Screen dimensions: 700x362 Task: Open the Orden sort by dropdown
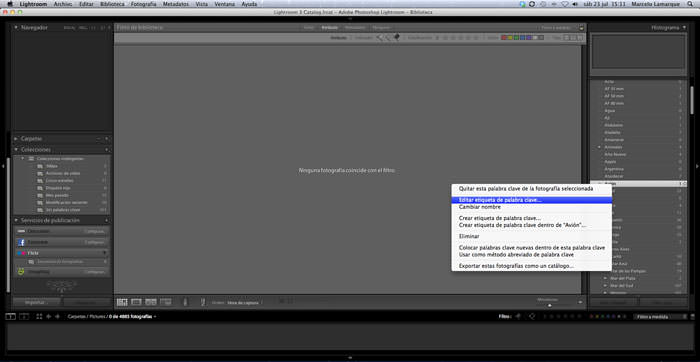244,303
